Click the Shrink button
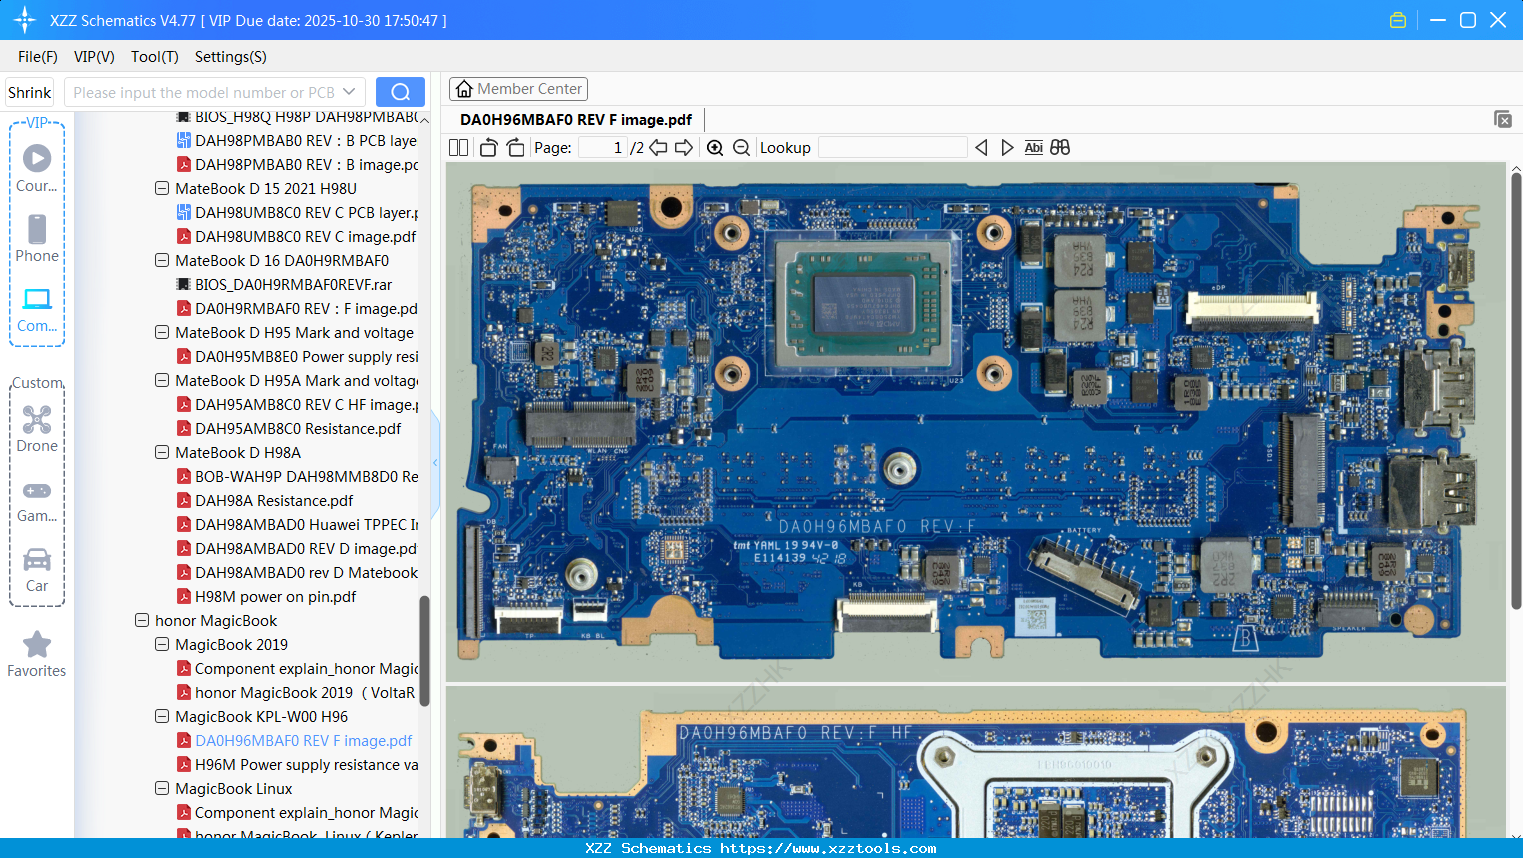 coord(30,92)
